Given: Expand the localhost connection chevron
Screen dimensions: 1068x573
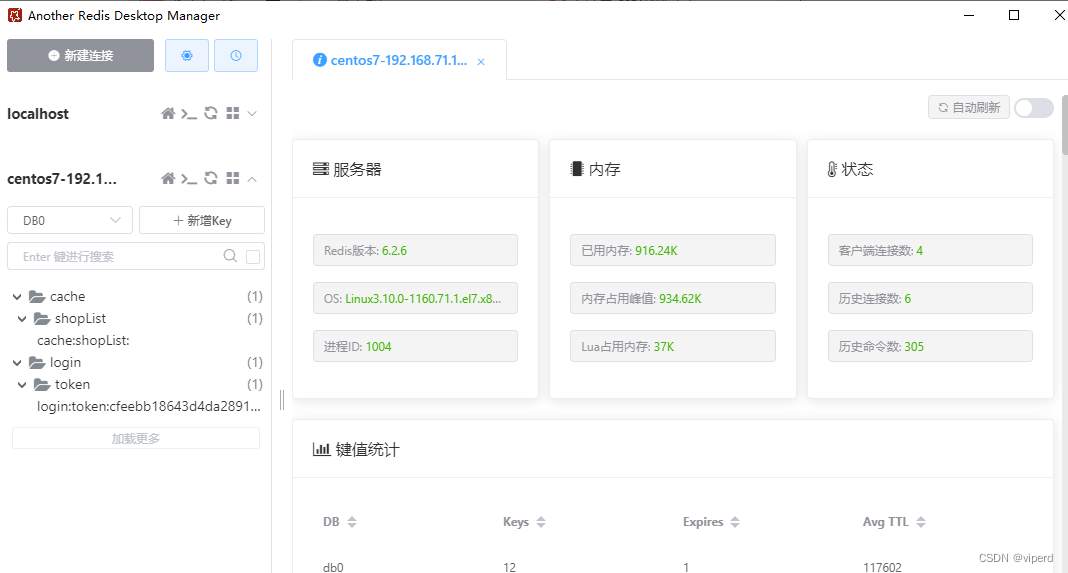Looking at the screenshot, I should click(x=252, y=113).
